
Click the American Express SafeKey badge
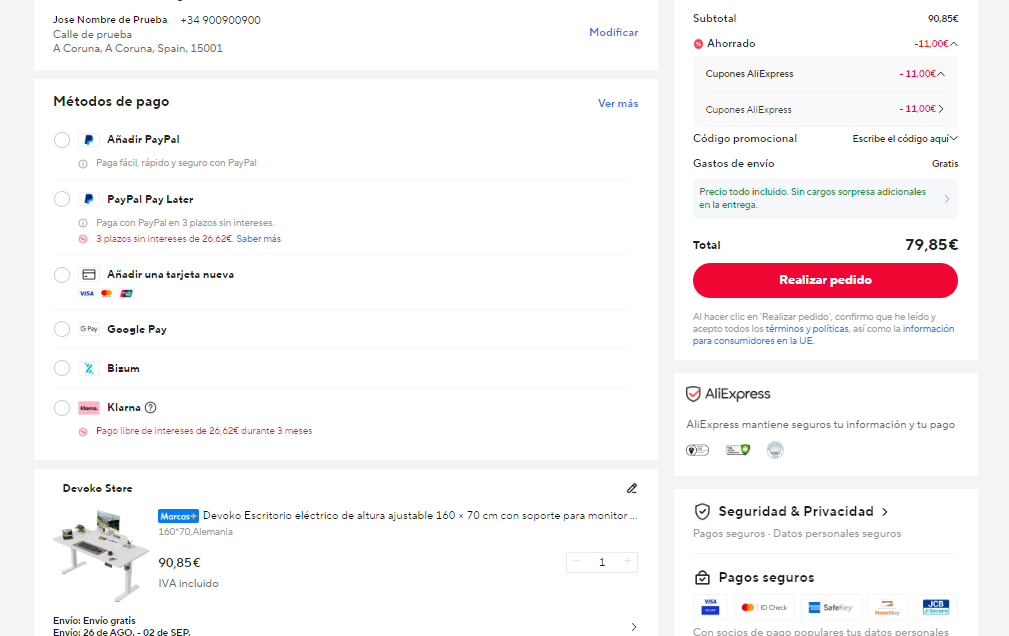[831, 606]
